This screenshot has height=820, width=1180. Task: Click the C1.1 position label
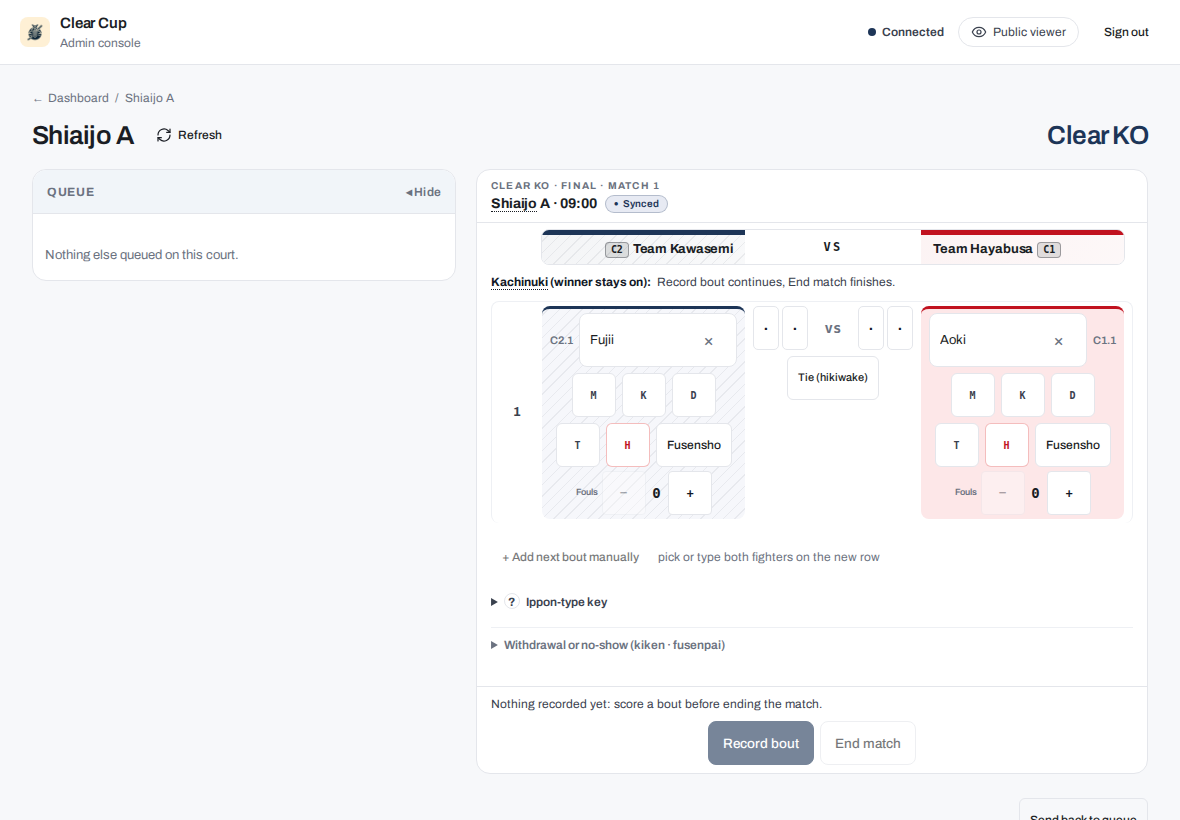(x=1105, y=341)
